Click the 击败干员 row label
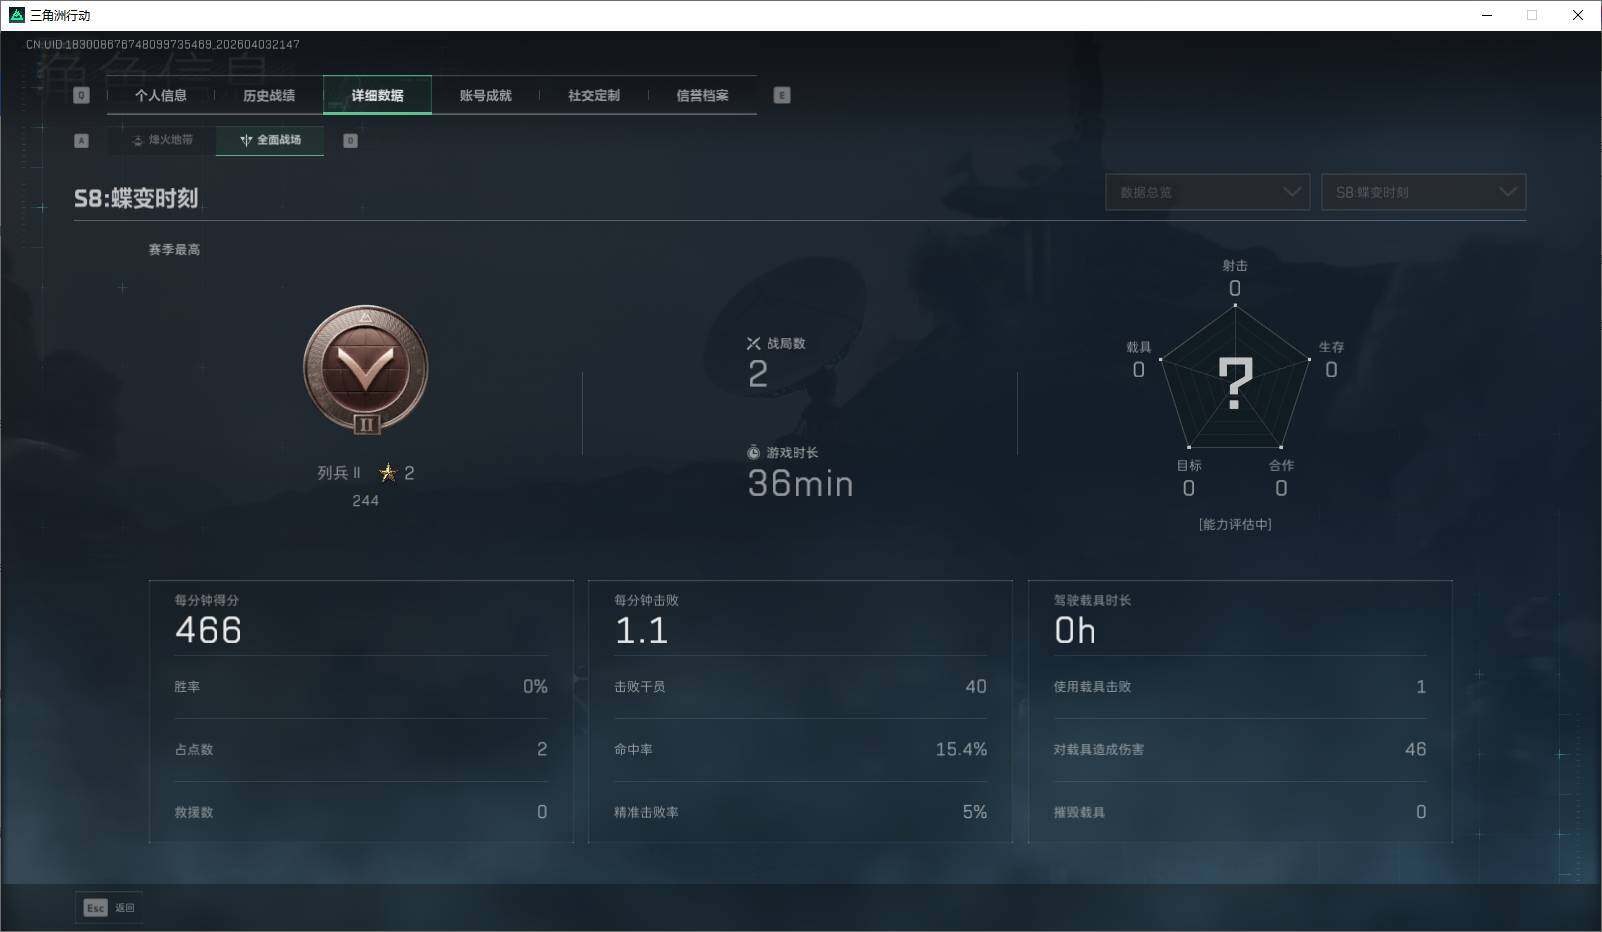This screenshot has width=1602, height=932. (640, 687)
